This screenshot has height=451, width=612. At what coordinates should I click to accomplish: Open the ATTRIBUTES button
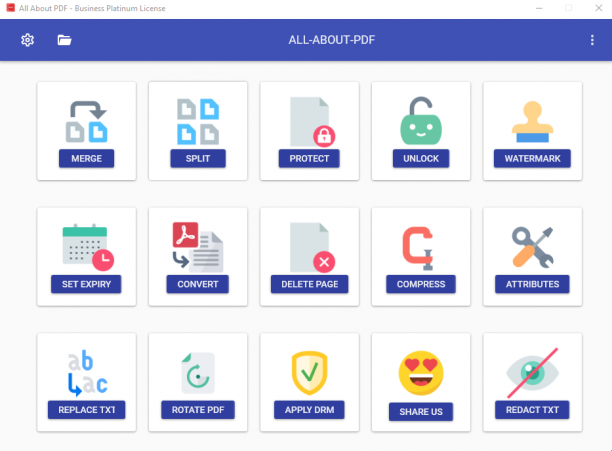pyautogui.click(x=532, y=284)
